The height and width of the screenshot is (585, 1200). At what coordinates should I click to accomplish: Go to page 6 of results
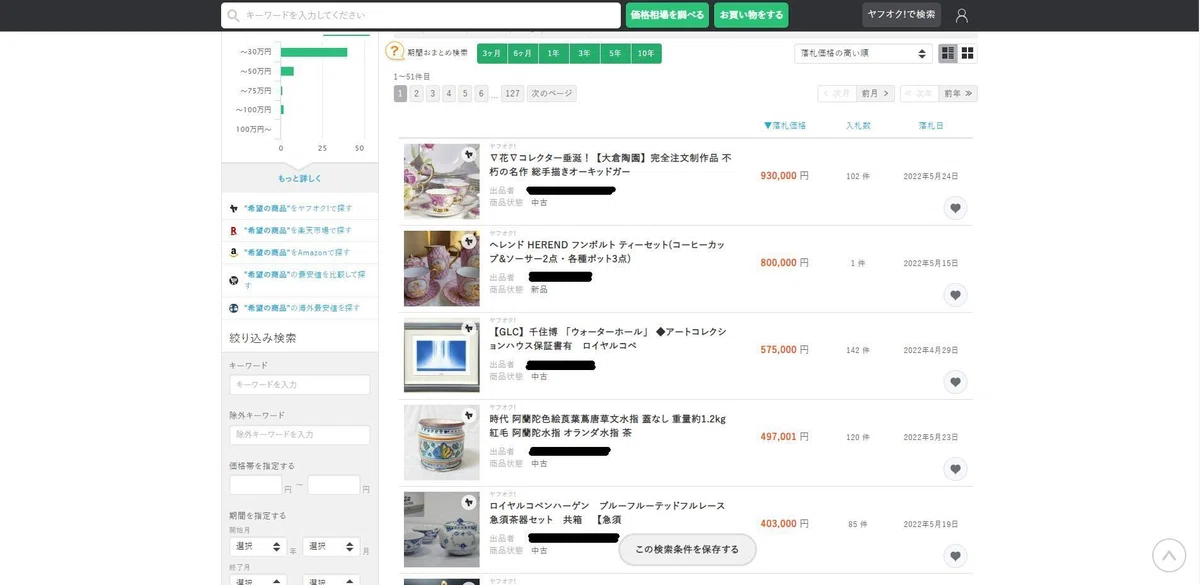point(481,93)
